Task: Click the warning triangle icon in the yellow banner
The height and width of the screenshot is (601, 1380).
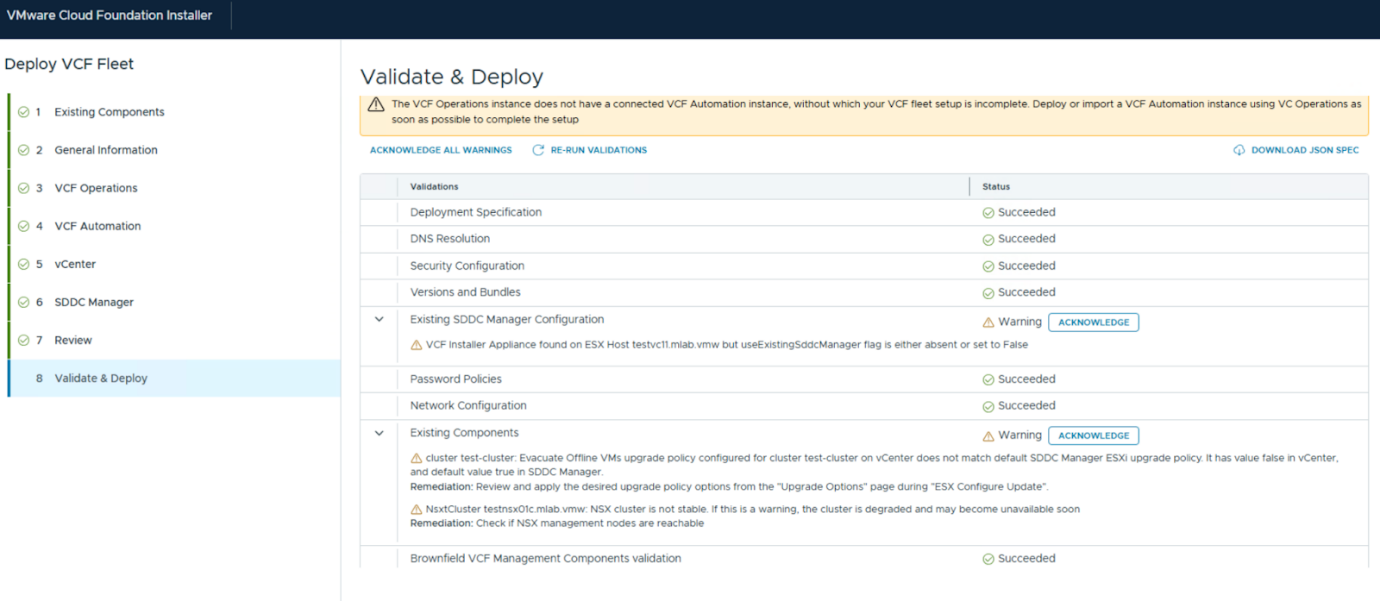Action: tap(376, 105)
